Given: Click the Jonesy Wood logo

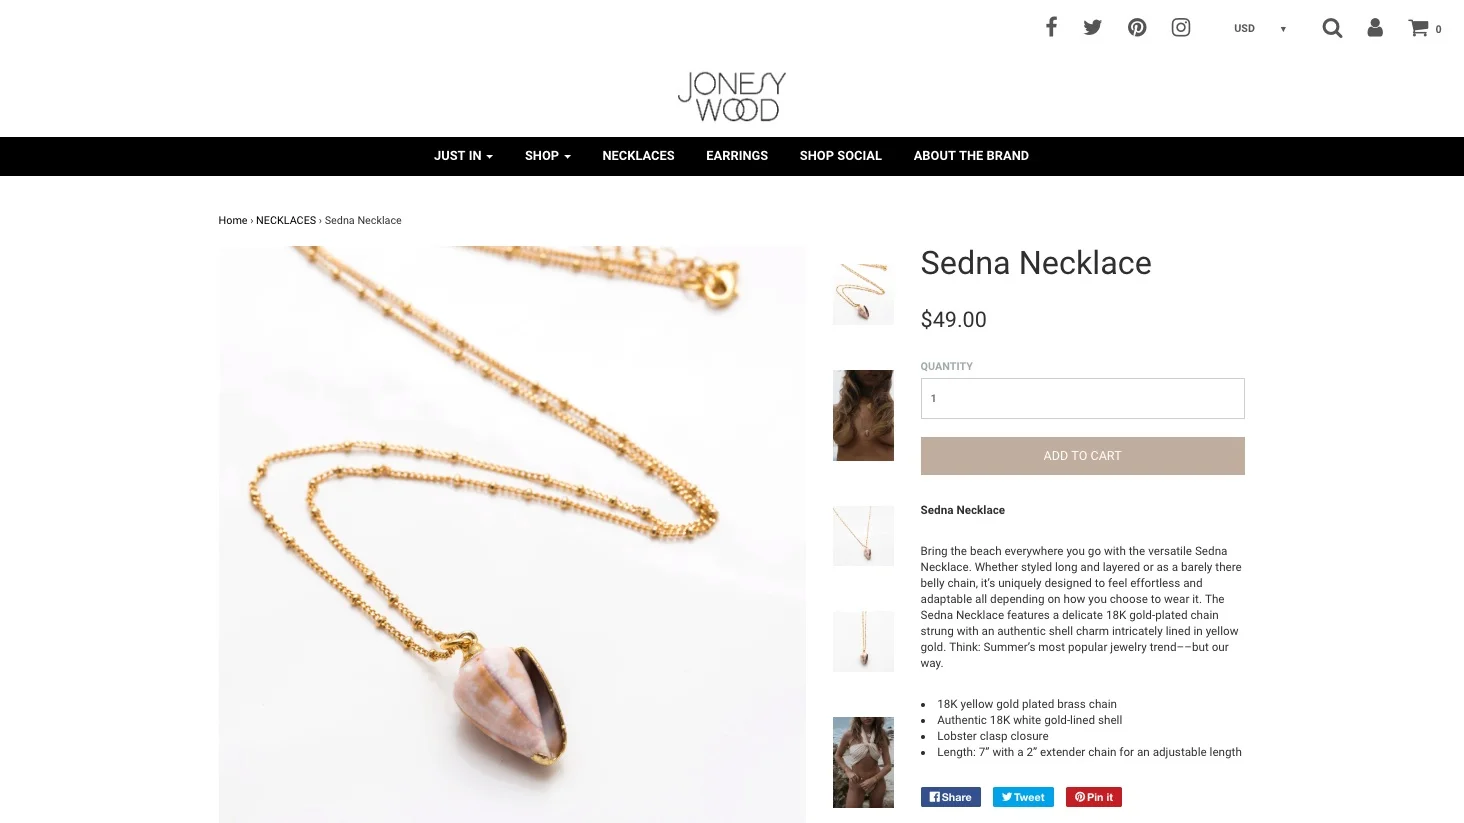Looking at the screenshot, I should coord(732,96).
